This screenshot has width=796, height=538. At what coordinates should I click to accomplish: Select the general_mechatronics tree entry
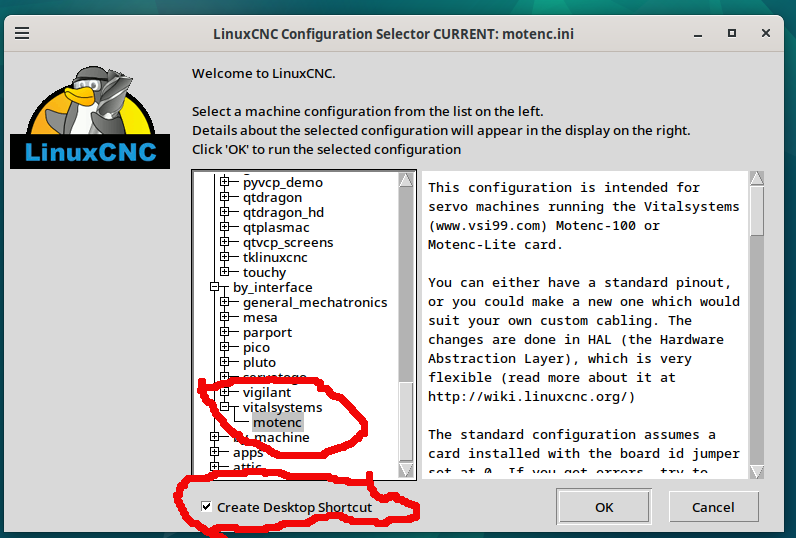[x=315, y=302]
